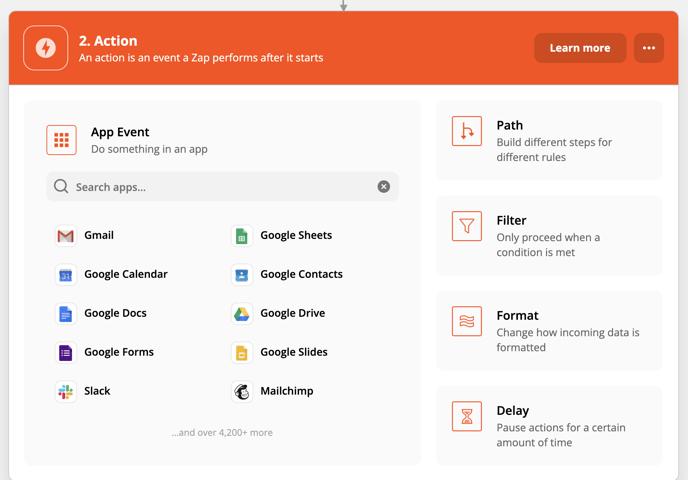Open the three-dot options menu

pyautogui.click(x=649, y=48)
